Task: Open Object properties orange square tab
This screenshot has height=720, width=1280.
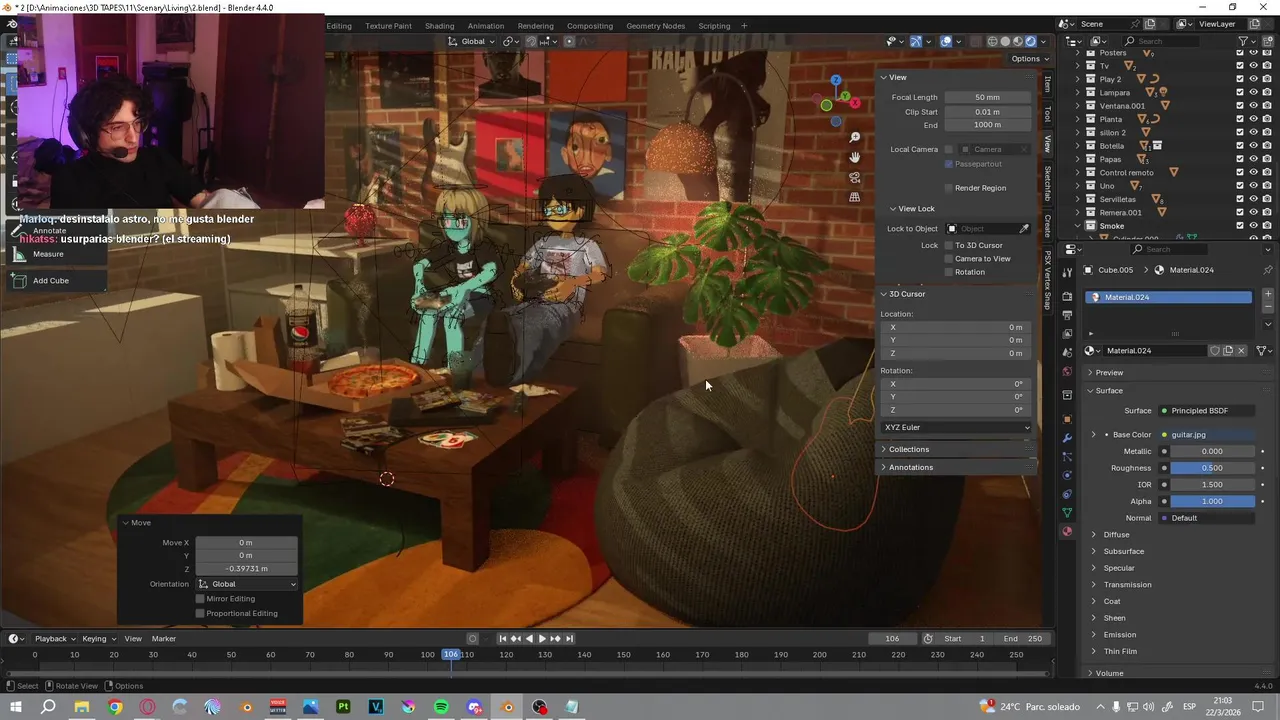Action: (1067, 419)
